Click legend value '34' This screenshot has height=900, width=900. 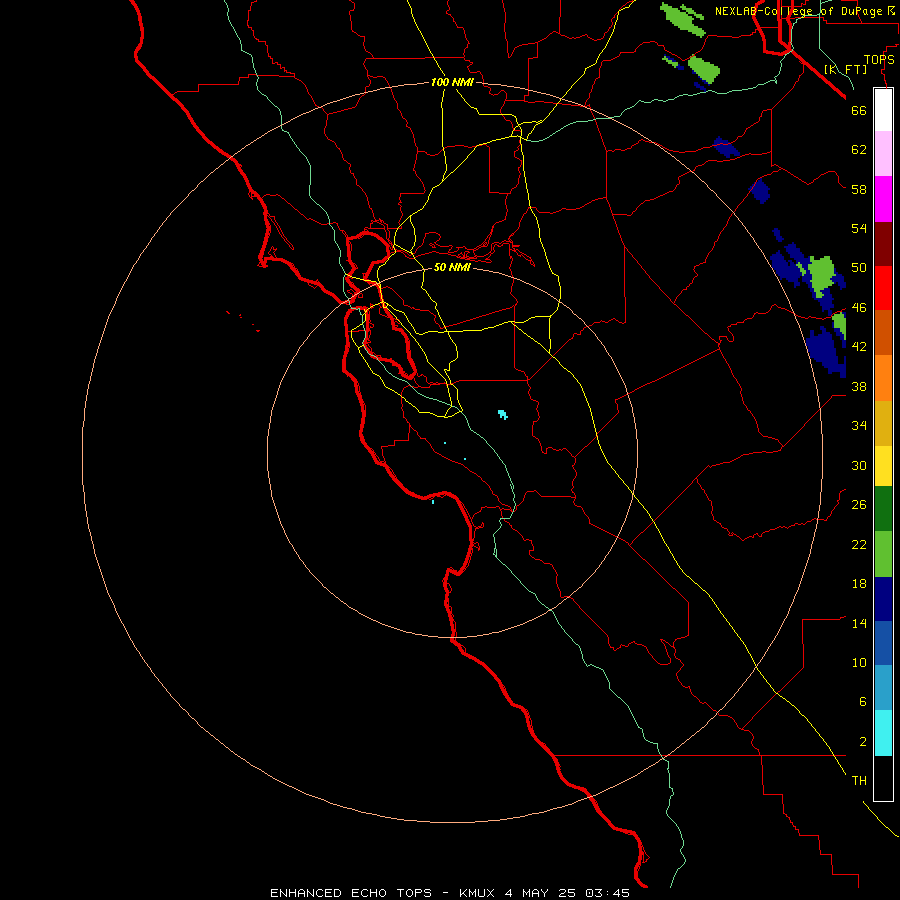coord(859,426)
